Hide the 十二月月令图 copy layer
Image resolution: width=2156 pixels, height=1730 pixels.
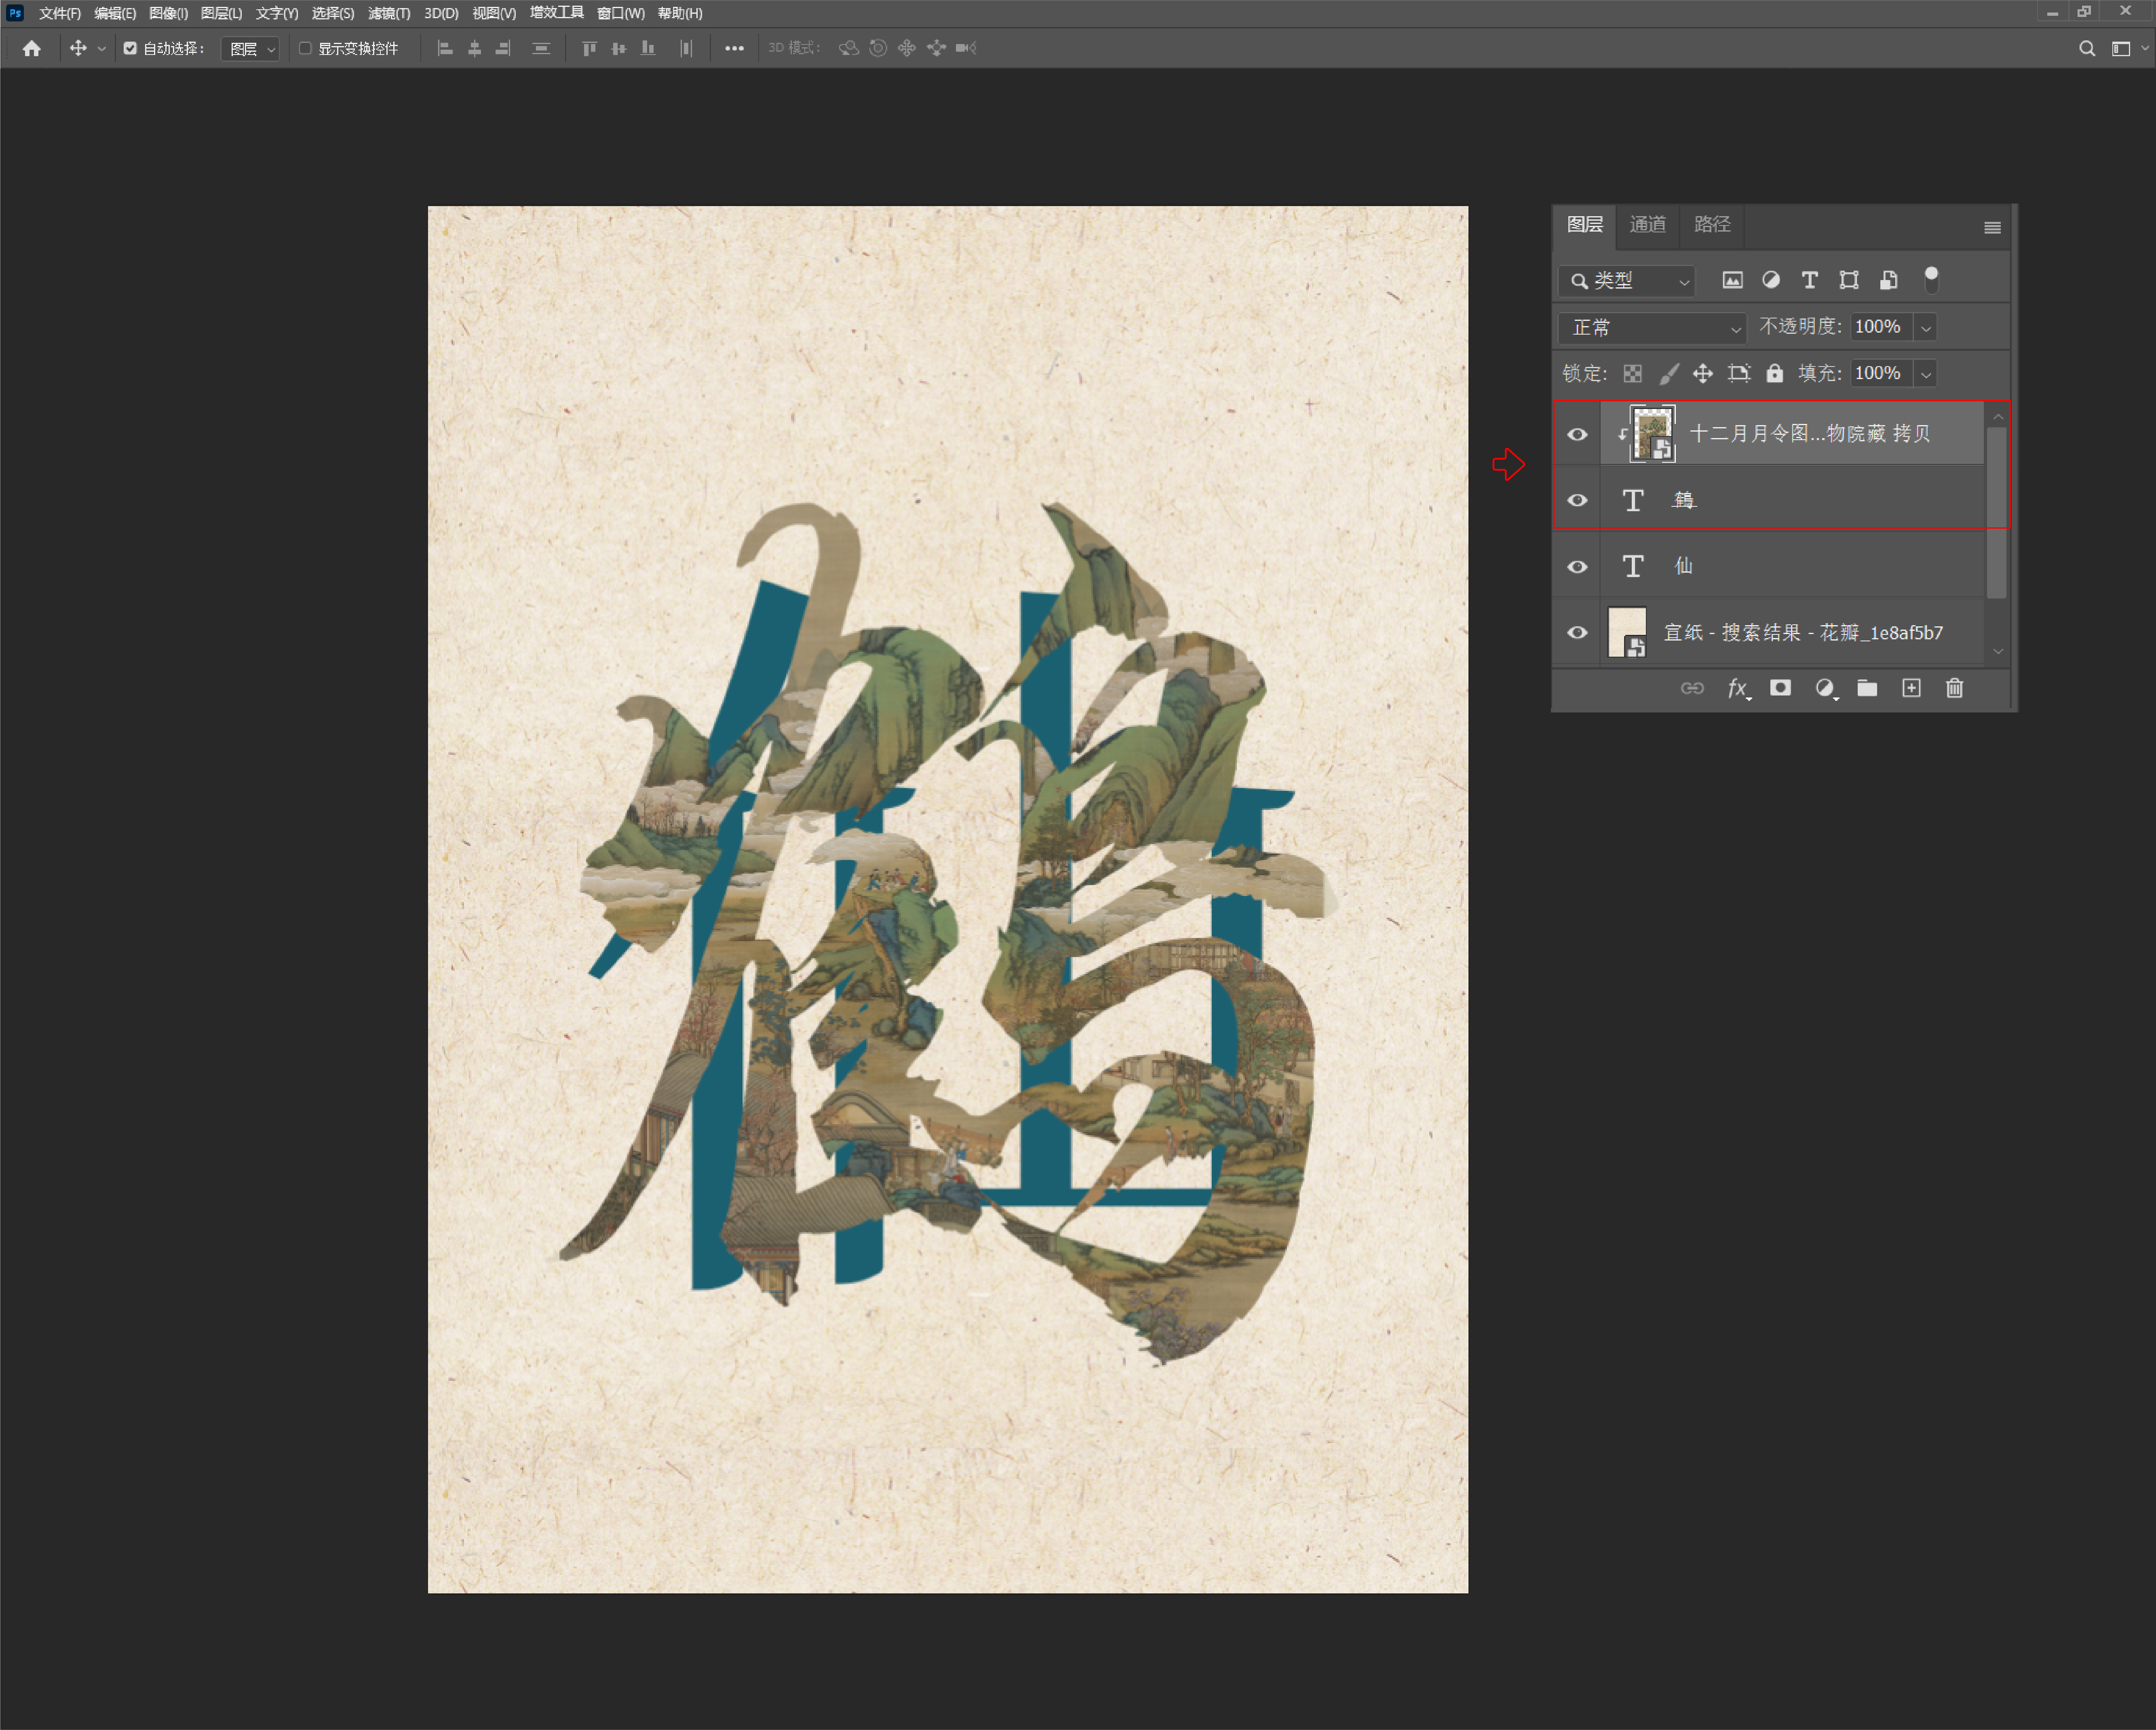coord(1577,434)
